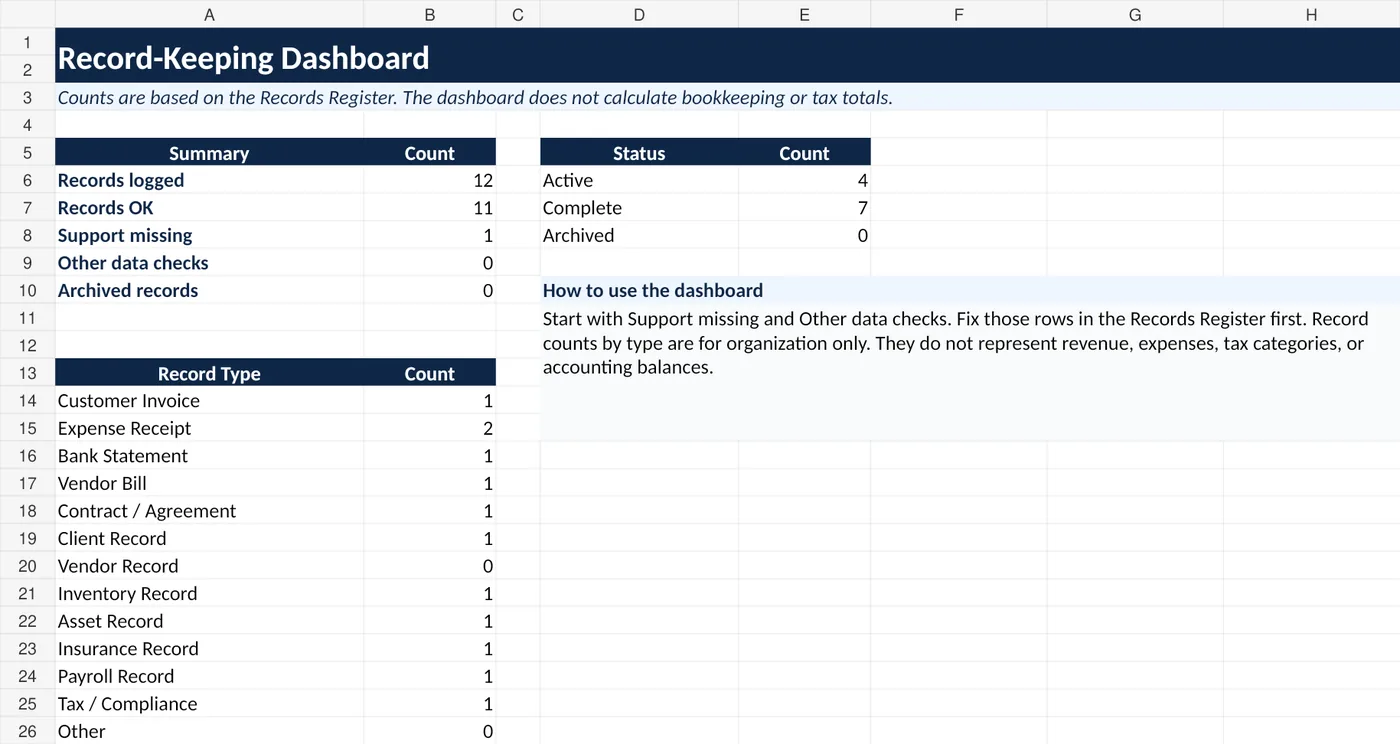Click the Complete count value 7
This screenshot has height=744, width=1400.
pos(805,208)
